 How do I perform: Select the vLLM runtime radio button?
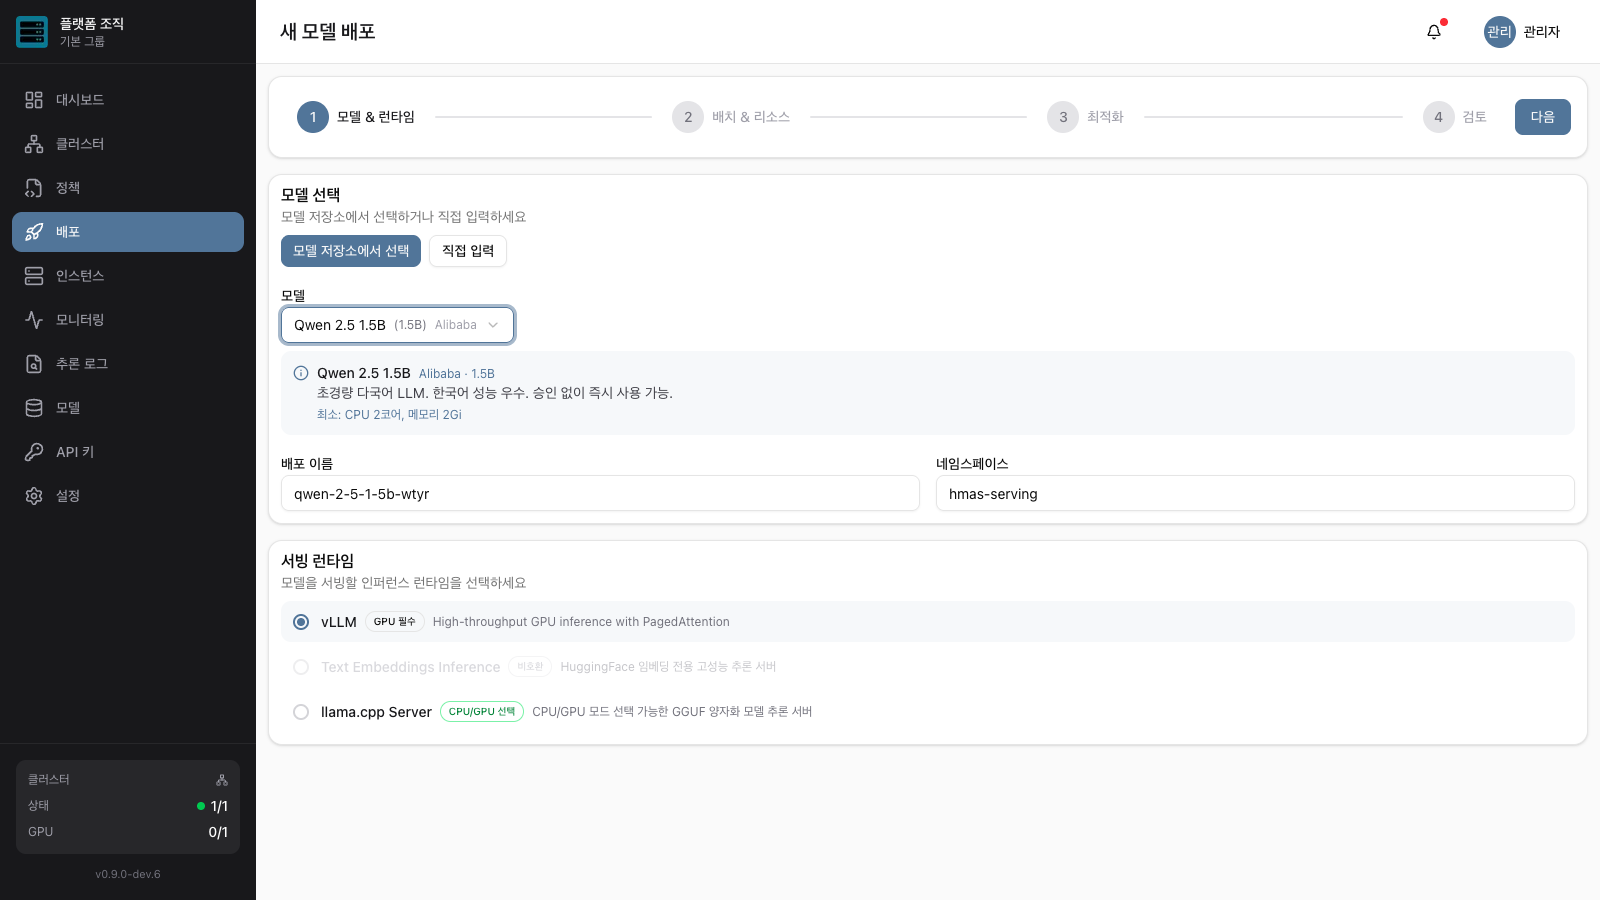[x=301, y=622]
